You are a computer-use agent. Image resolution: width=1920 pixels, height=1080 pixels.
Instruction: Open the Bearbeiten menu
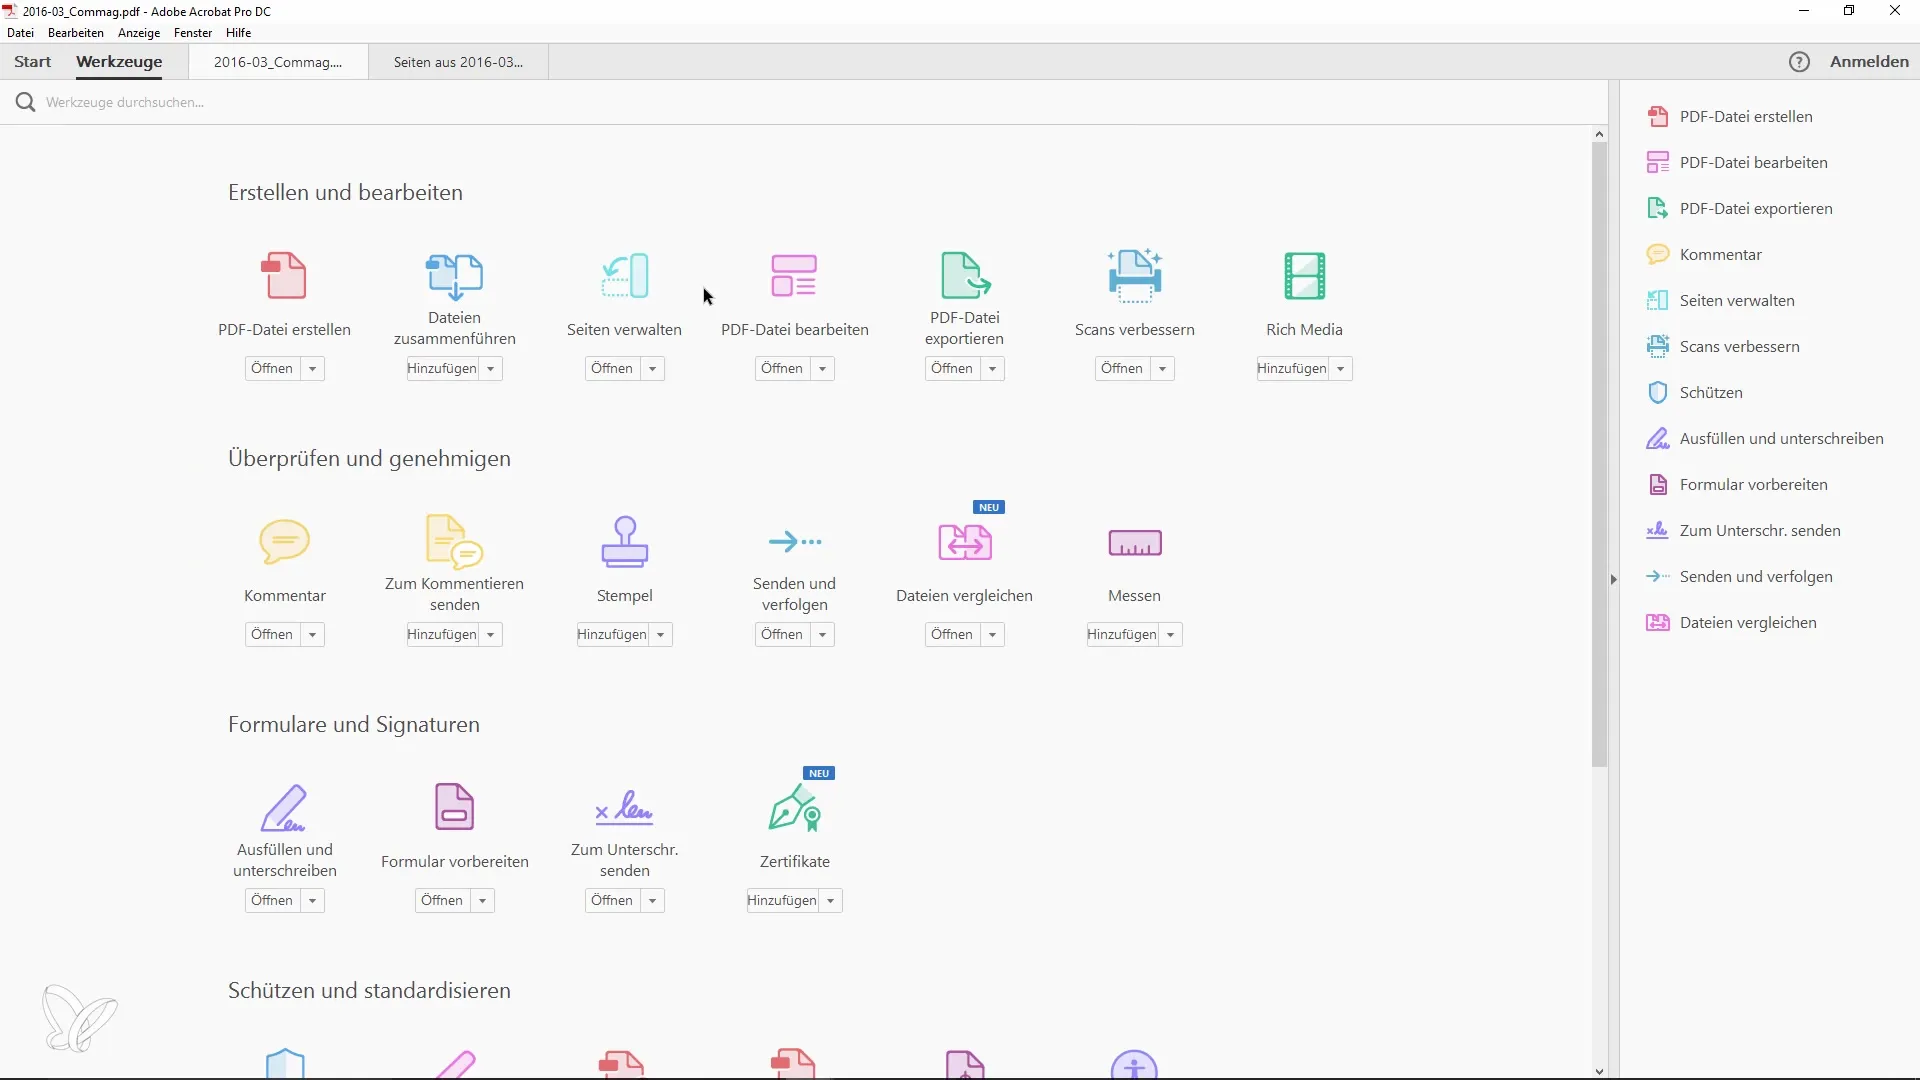76,33
